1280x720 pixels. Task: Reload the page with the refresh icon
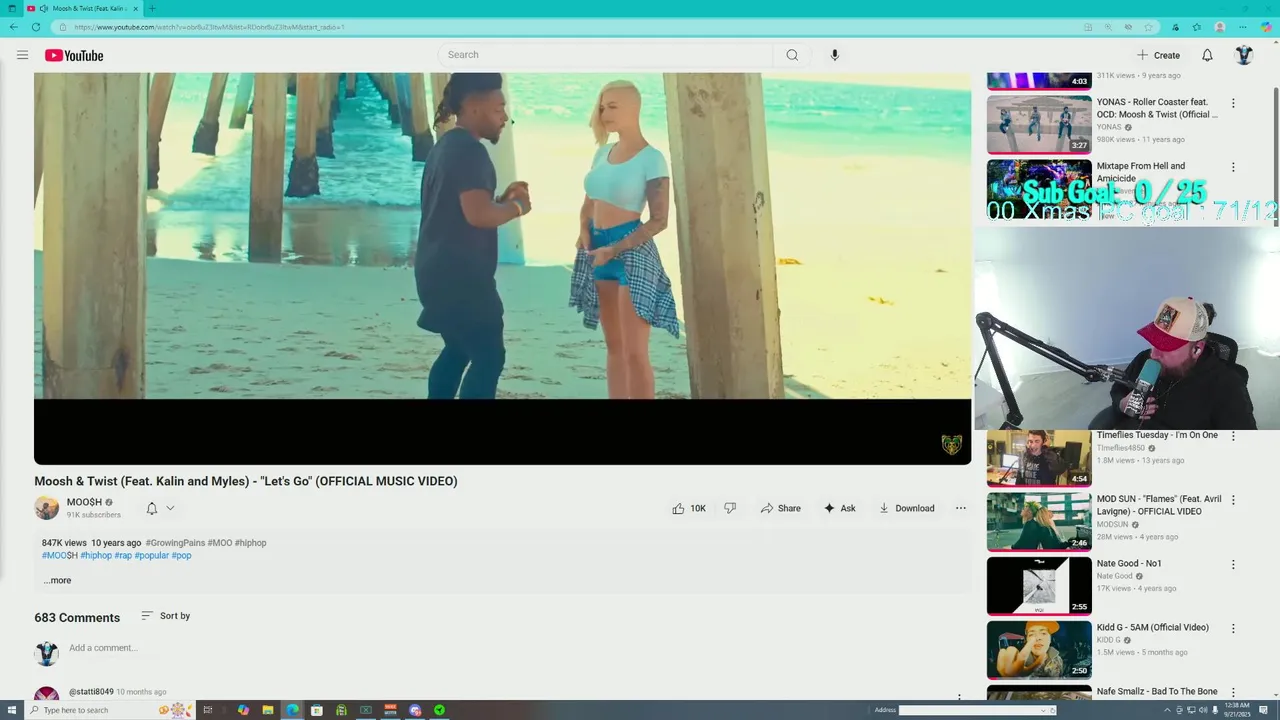36,27
